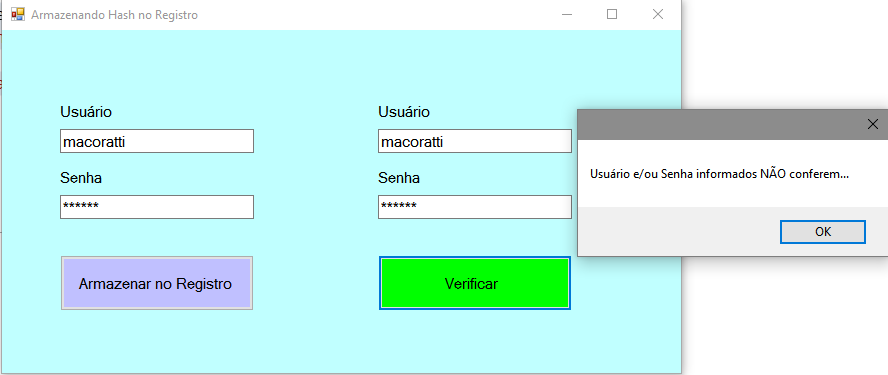Click the green Verificar button
888x375 pixels.
click(475, 283)
